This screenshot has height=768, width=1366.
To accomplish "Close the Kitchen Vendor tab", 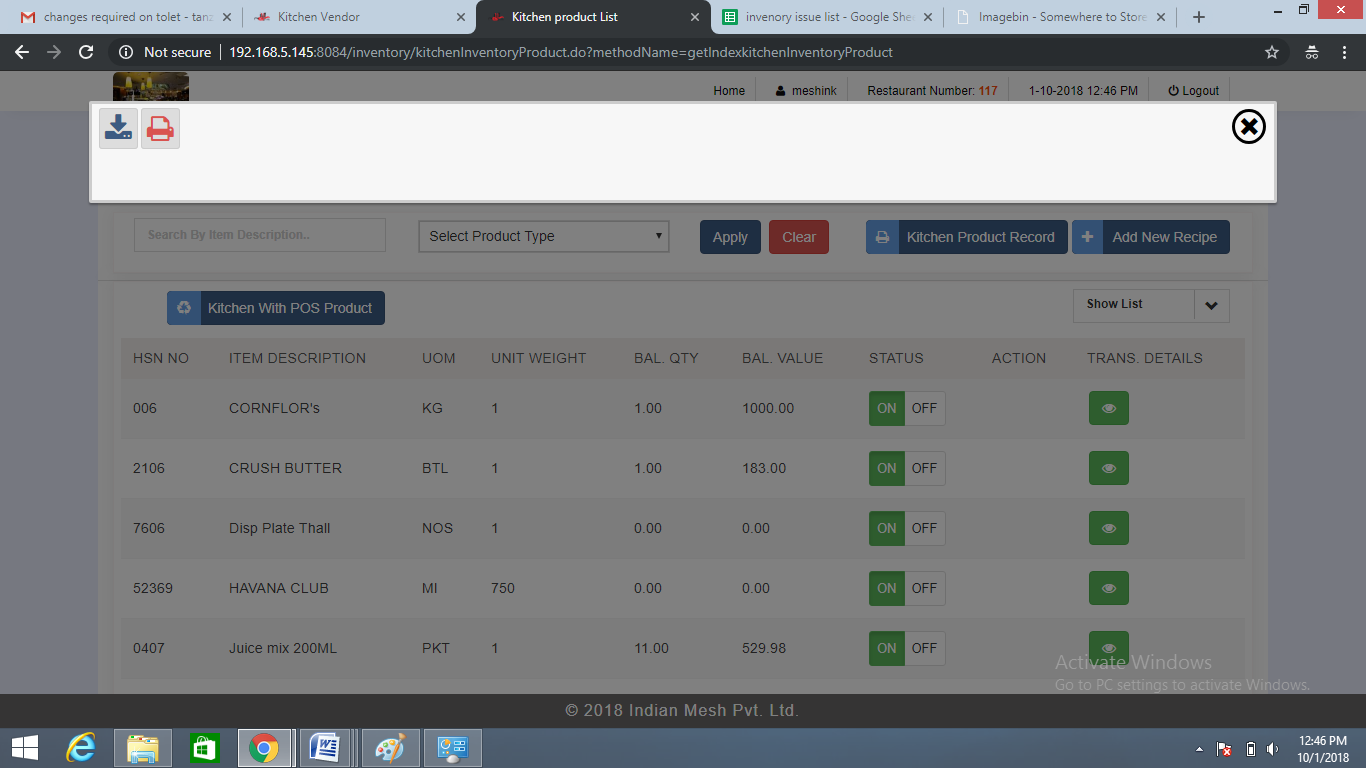I will [x=460, y=18].
